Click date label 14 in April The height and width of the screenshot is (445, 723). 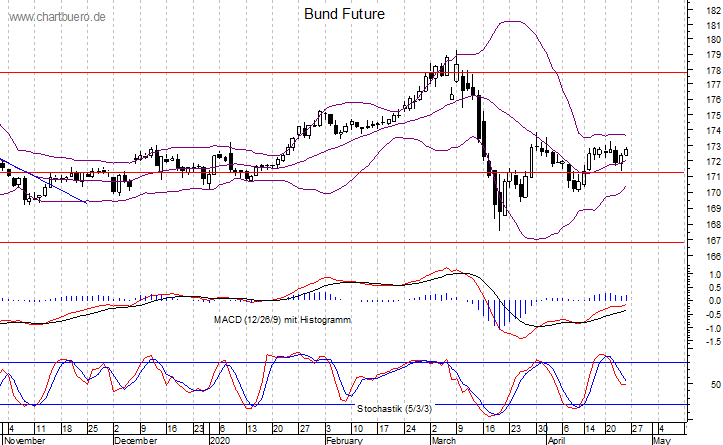click(x=590, y=429)
